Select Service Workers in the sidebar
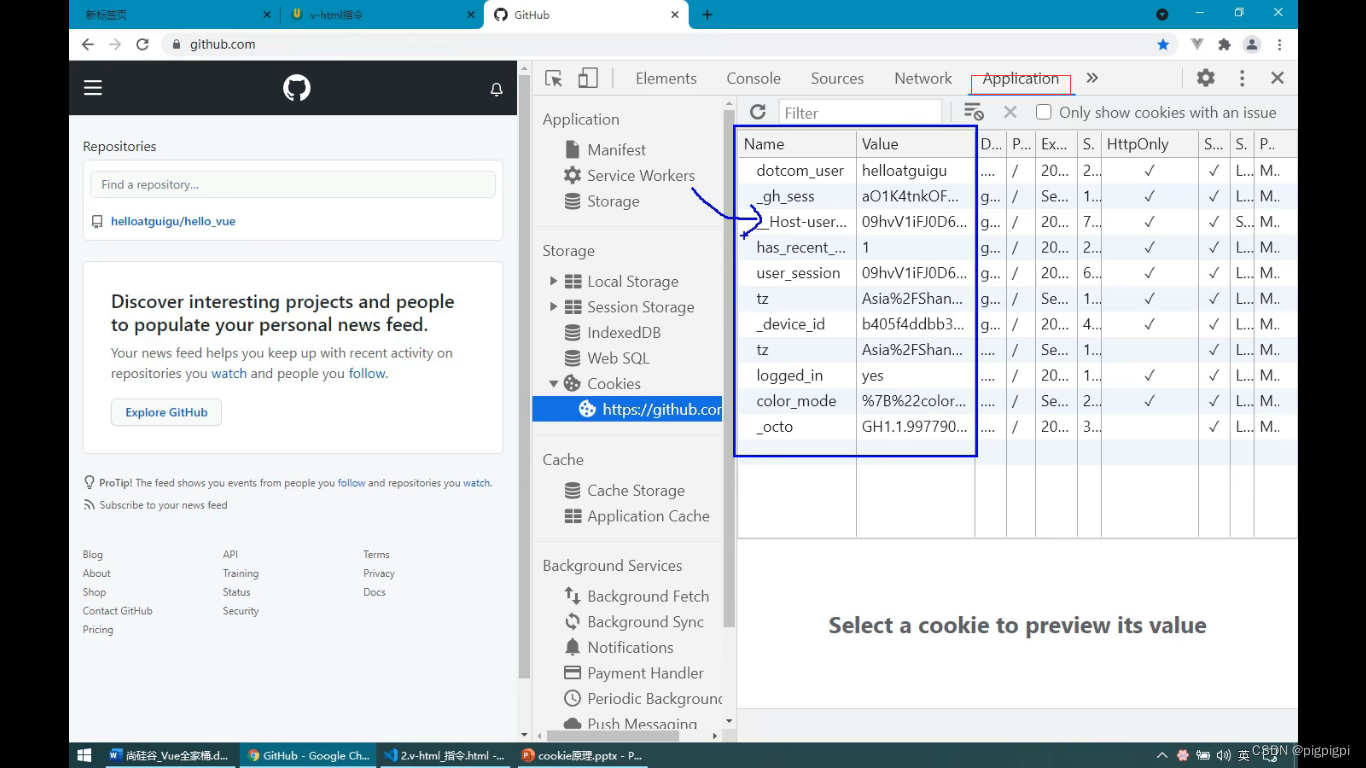 641,175
